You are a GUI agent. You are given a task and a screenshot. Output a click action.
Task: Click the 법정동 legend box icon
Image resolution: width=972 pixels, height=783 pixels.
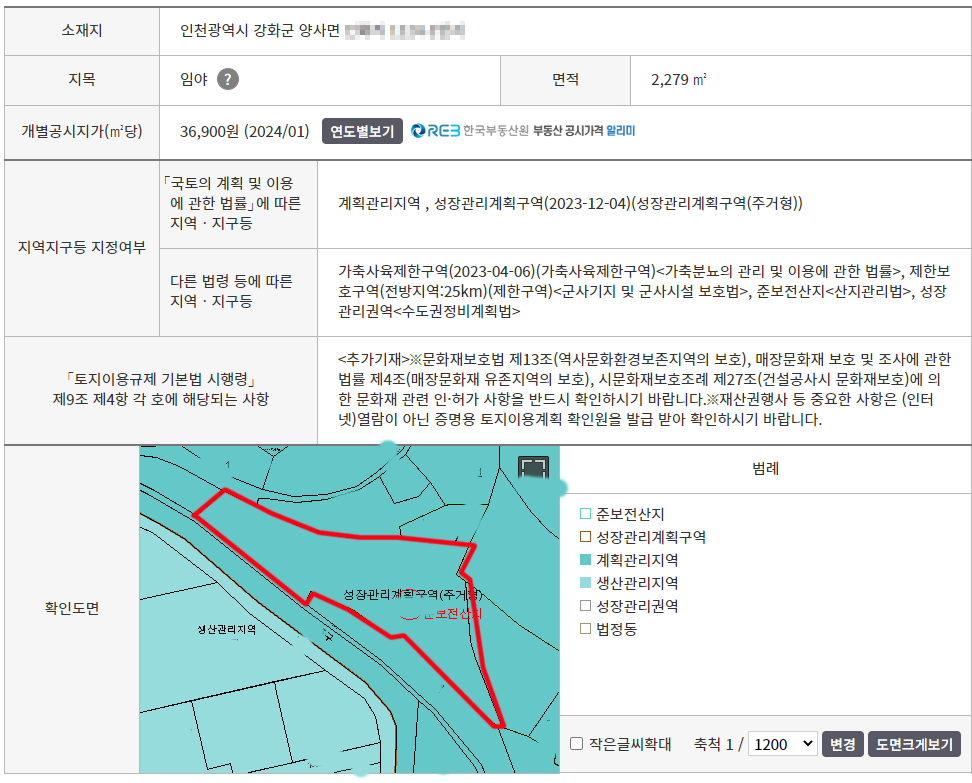coord(585,629)
